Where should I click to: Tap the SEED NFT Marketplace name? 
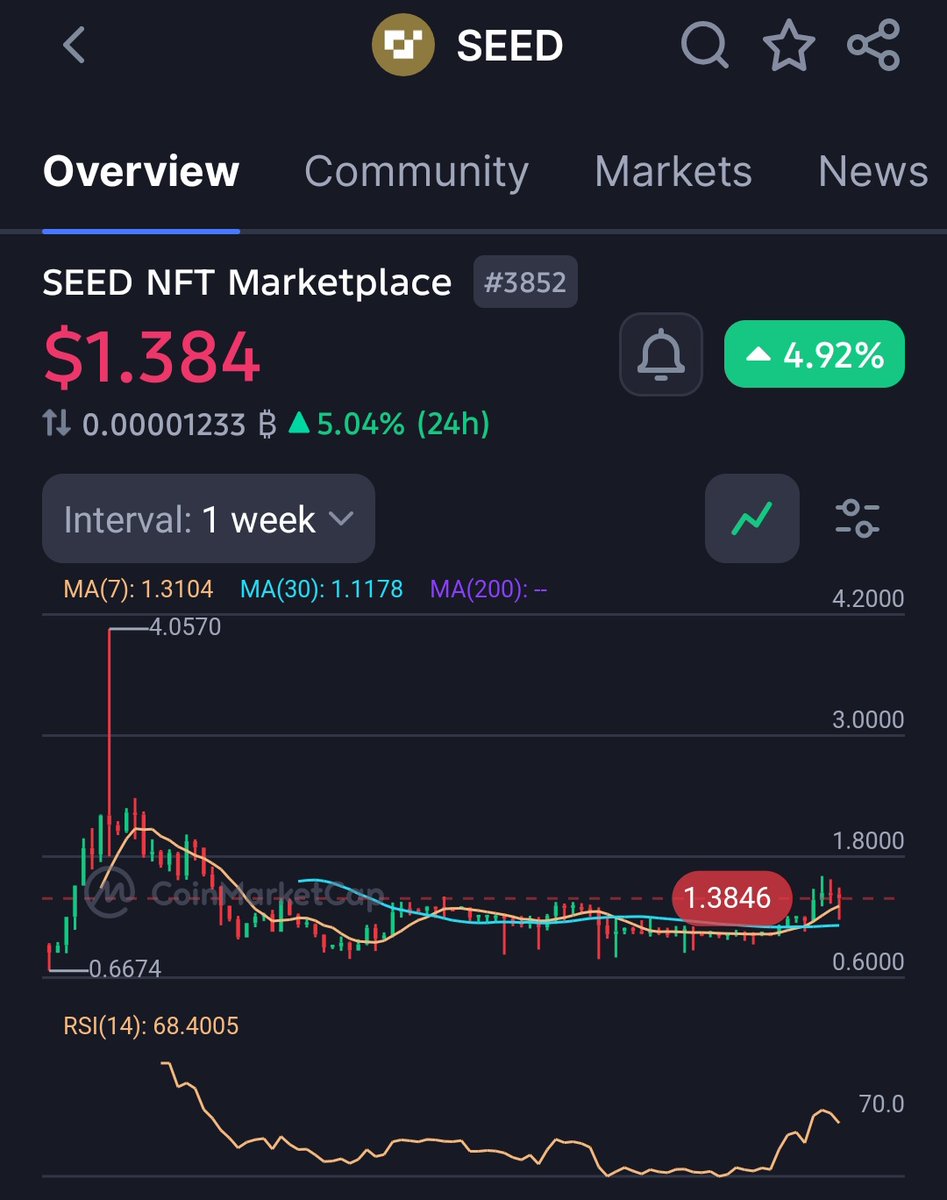coord(247,283)
